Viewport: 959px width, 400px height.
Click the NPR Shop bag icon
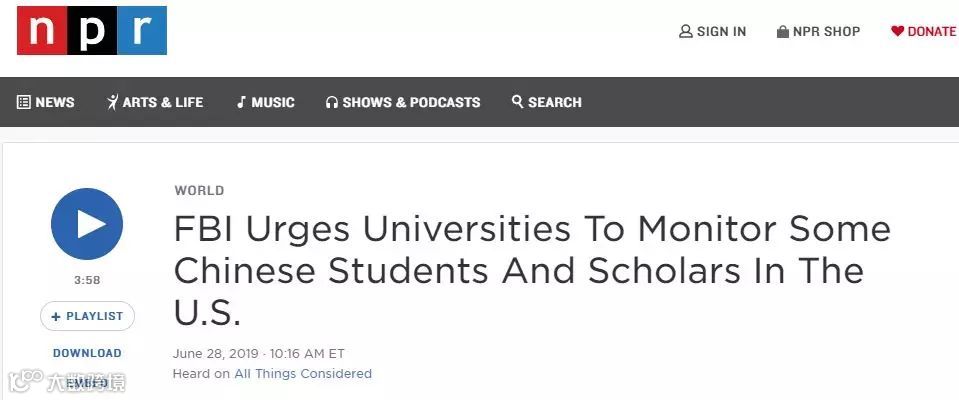point(782,32)
